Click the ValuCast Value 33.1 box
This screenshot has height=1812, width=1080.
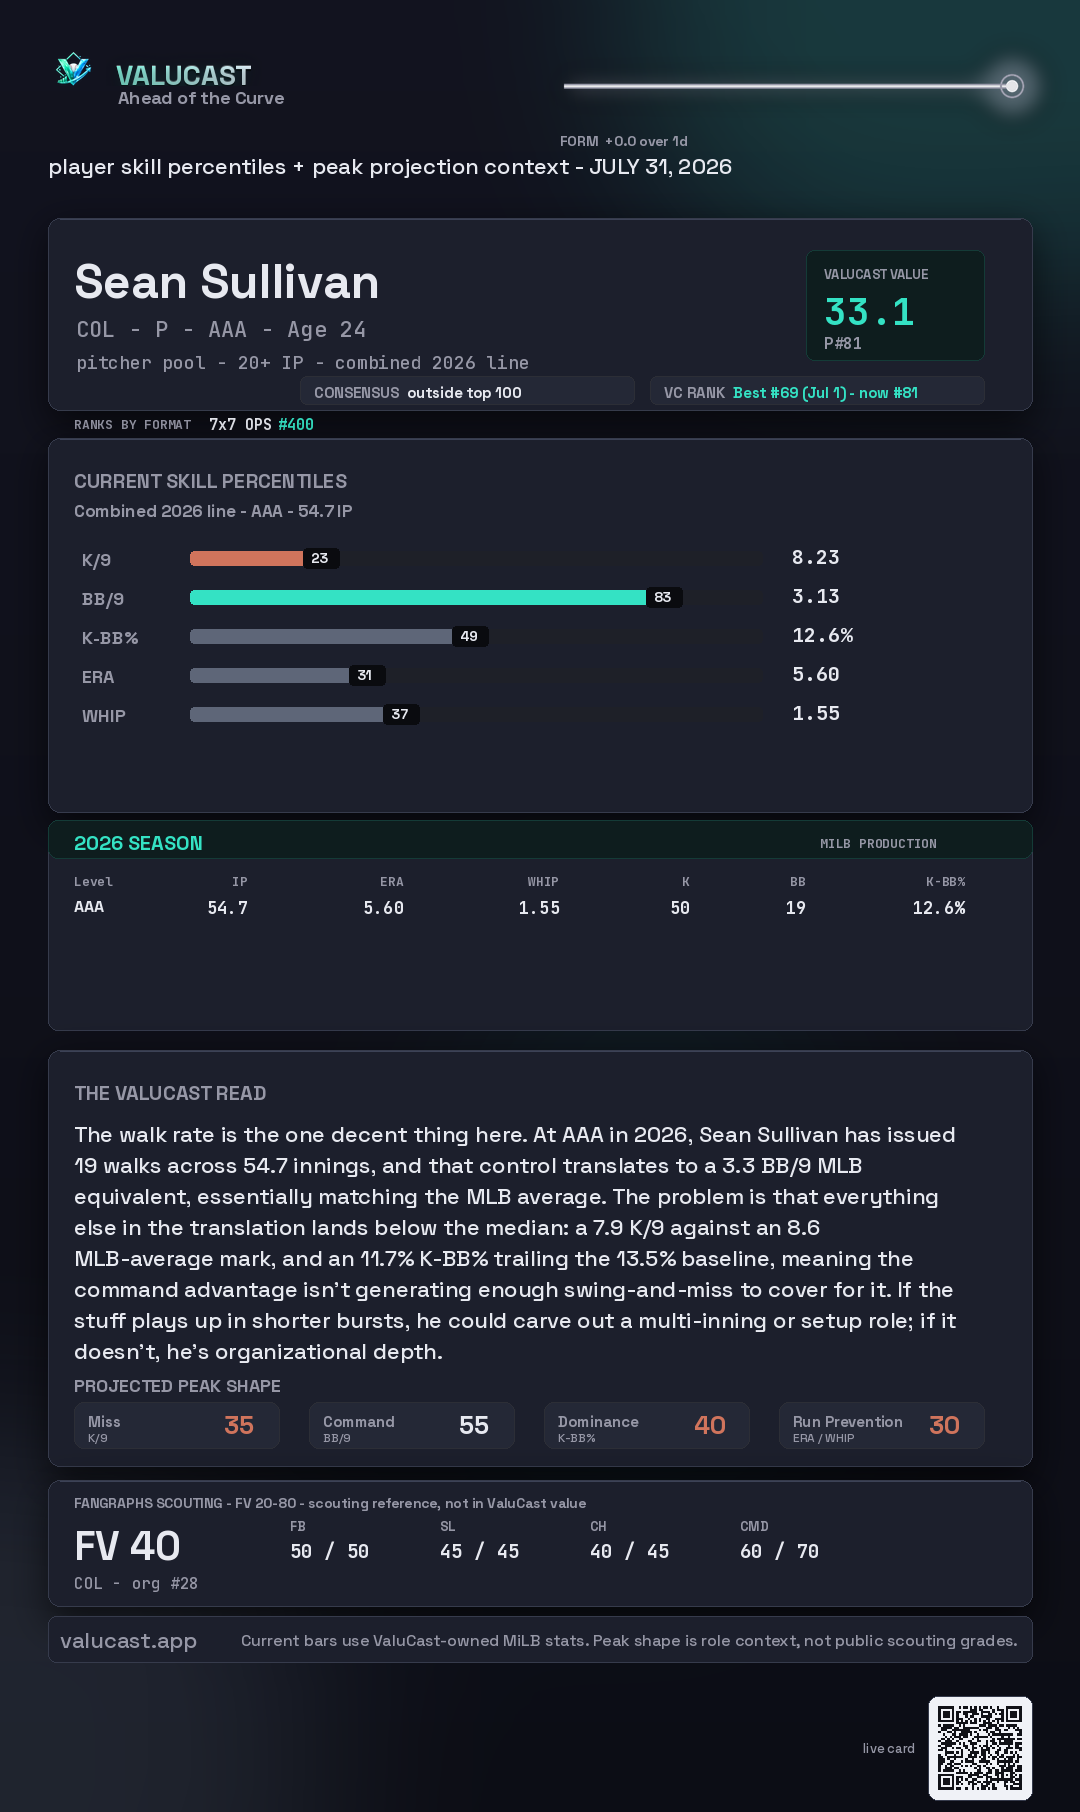895,305
